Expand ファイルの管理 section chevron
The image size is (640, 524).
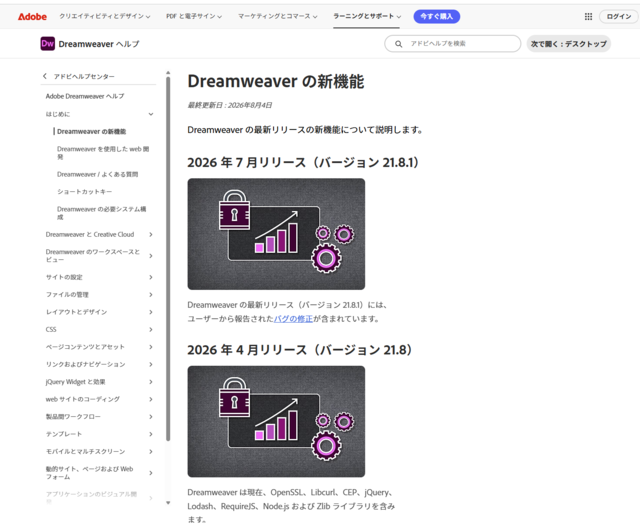[151, 295]
